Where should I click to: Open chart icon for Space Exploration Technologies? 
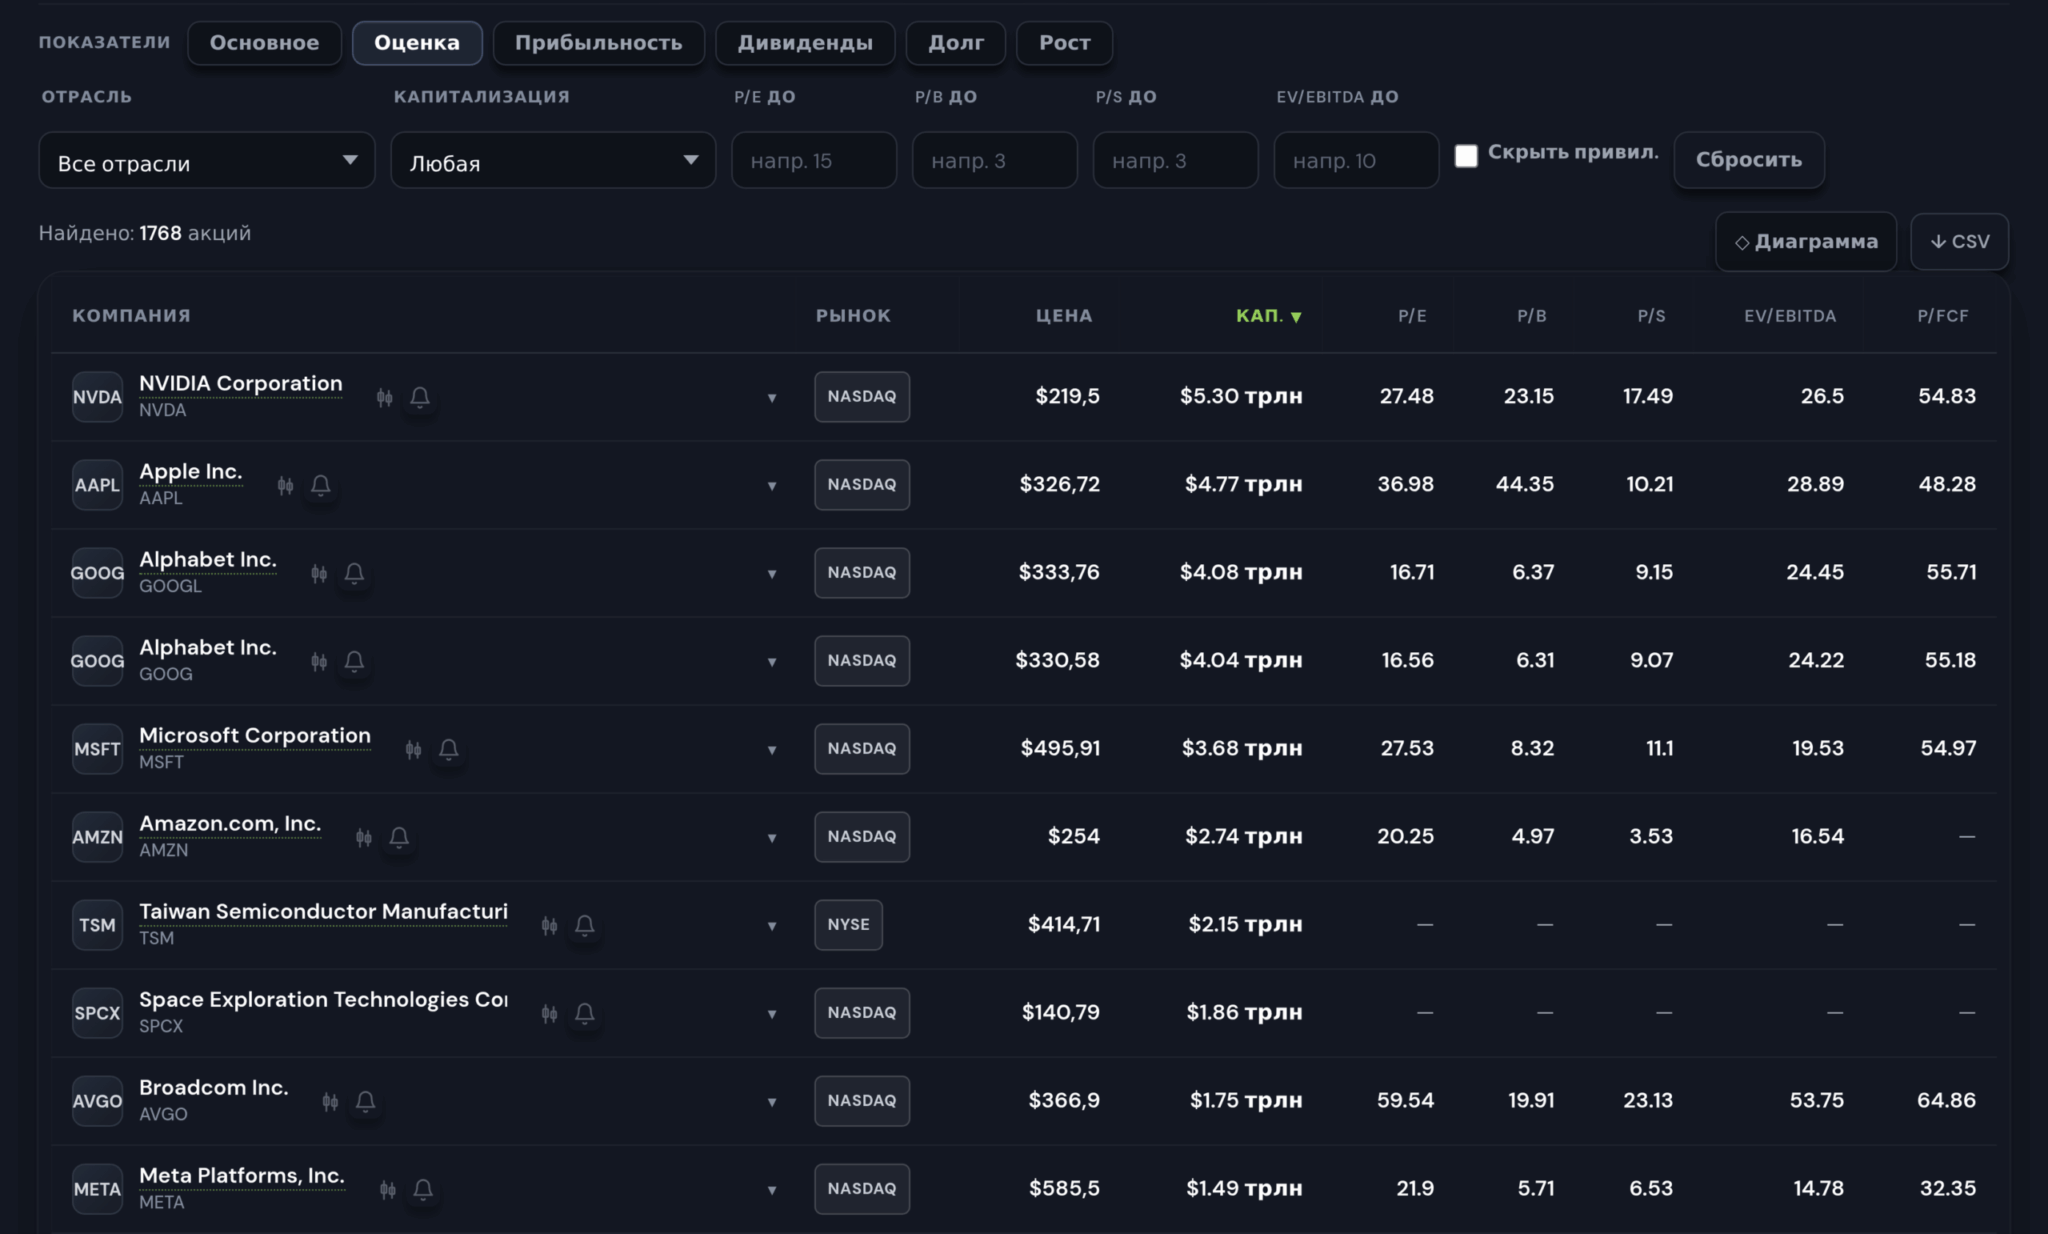(549, 1013)
